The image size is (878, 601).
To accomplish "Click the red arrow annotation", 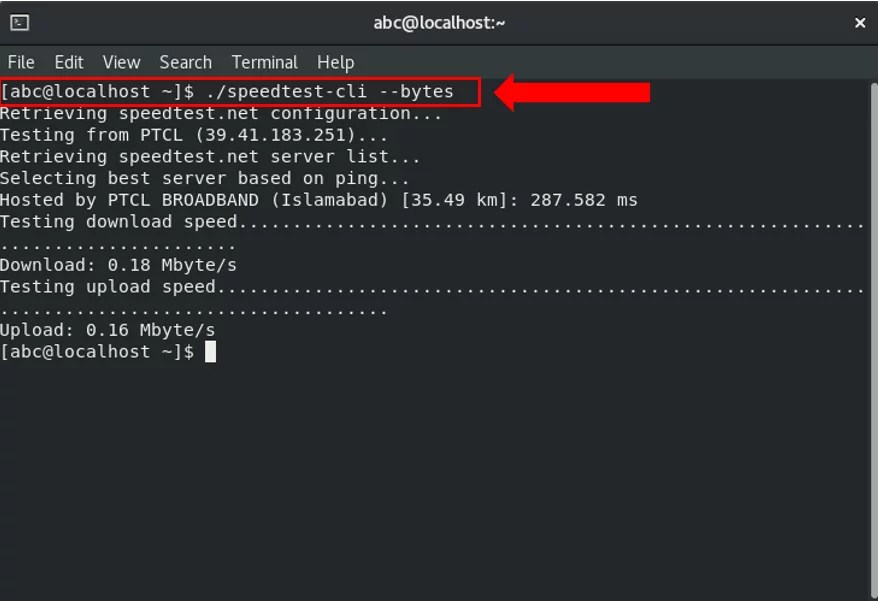I will (572, 92).
